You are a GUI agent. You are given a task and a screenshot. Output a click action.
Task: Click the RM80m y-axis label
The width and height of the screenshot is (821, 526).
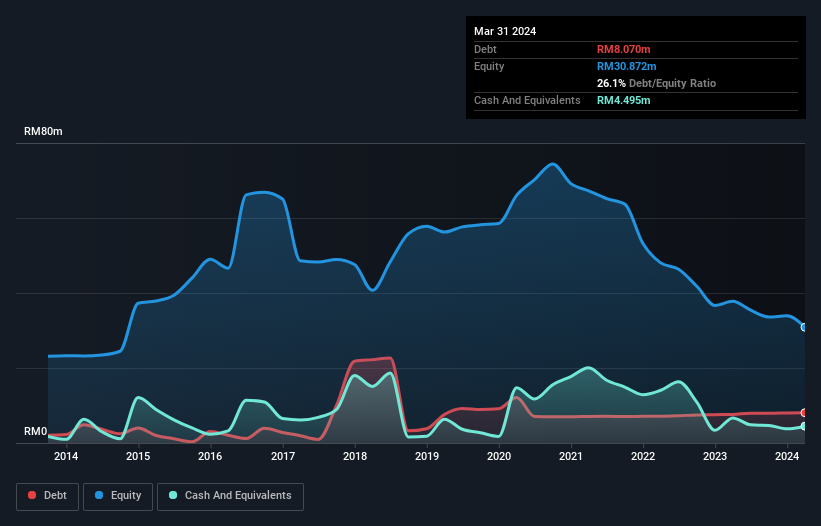click(x=43, y=131)
